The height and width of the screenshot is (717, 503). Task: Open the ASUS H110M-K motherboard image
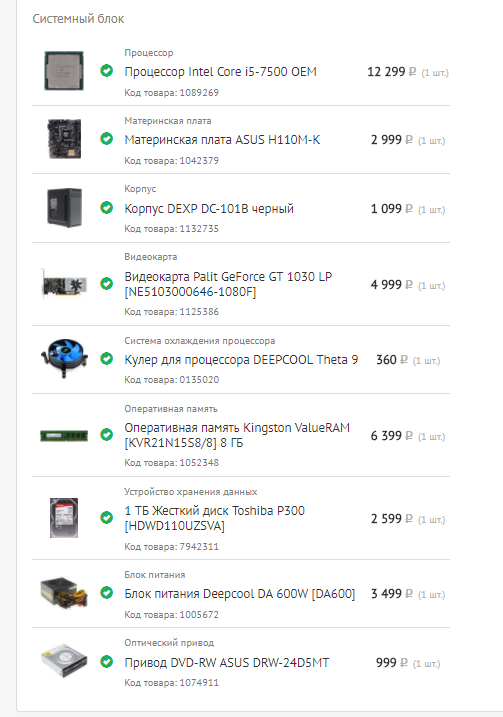pos(64,139)
